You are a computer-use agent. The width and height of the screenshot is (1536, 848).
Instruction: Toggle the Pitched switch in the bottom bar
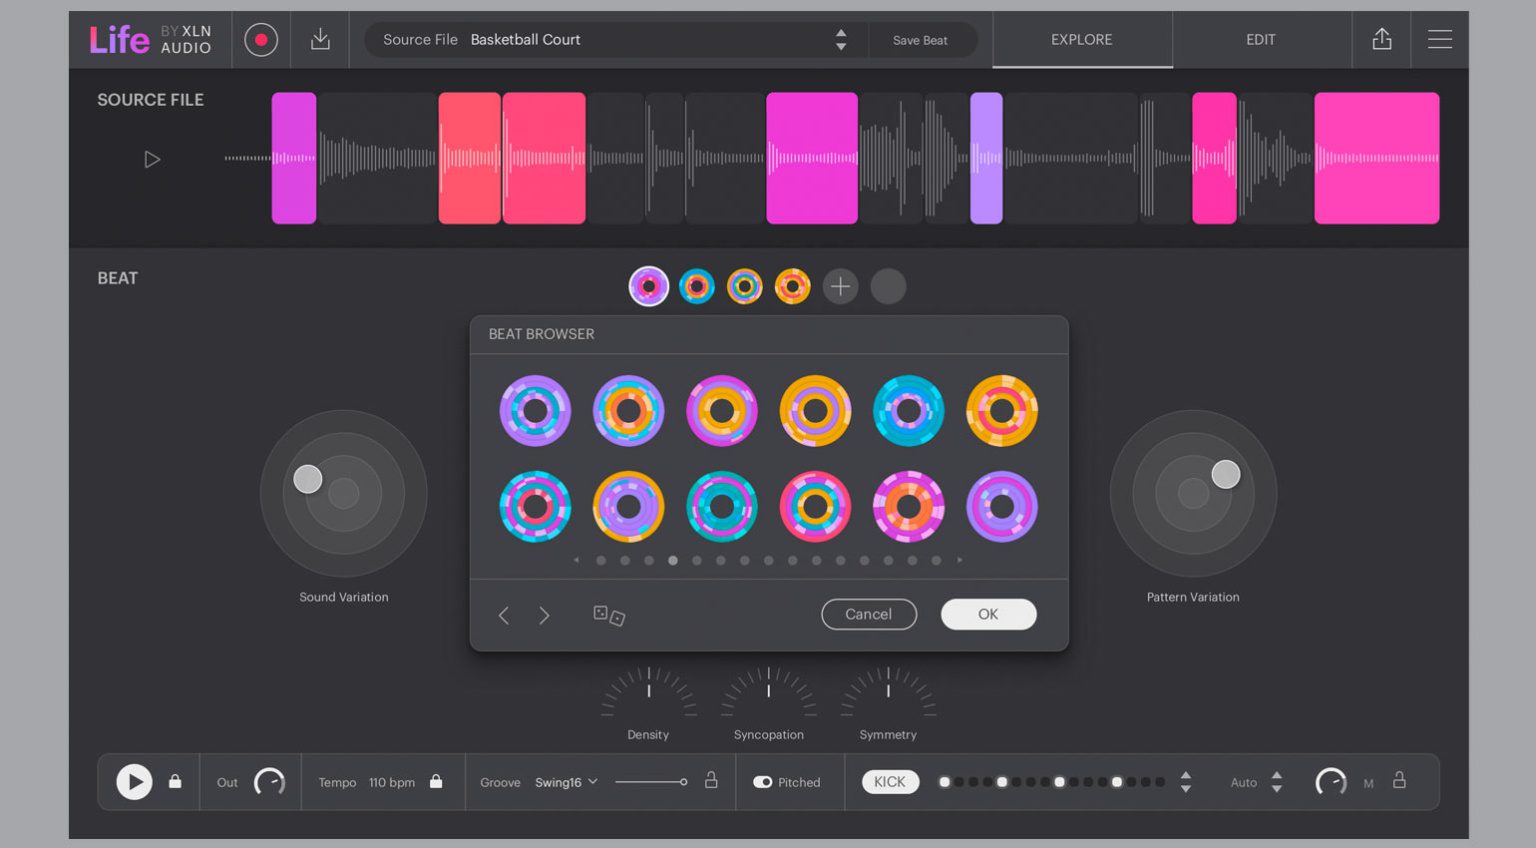pos(765,782)
